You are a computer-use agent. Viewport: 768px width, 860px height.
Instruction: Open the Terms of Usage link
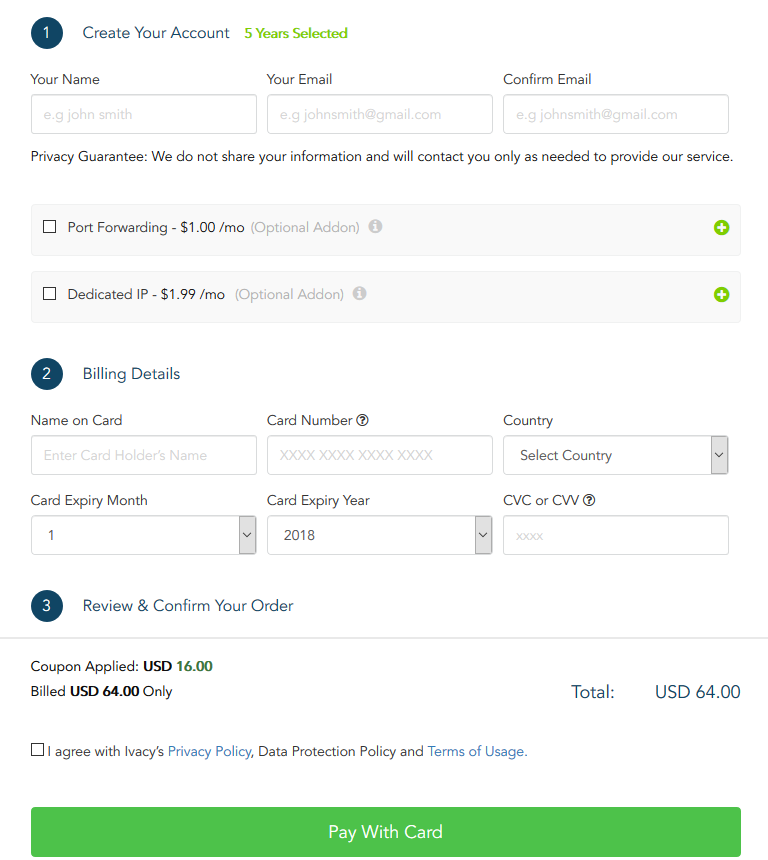477,751
